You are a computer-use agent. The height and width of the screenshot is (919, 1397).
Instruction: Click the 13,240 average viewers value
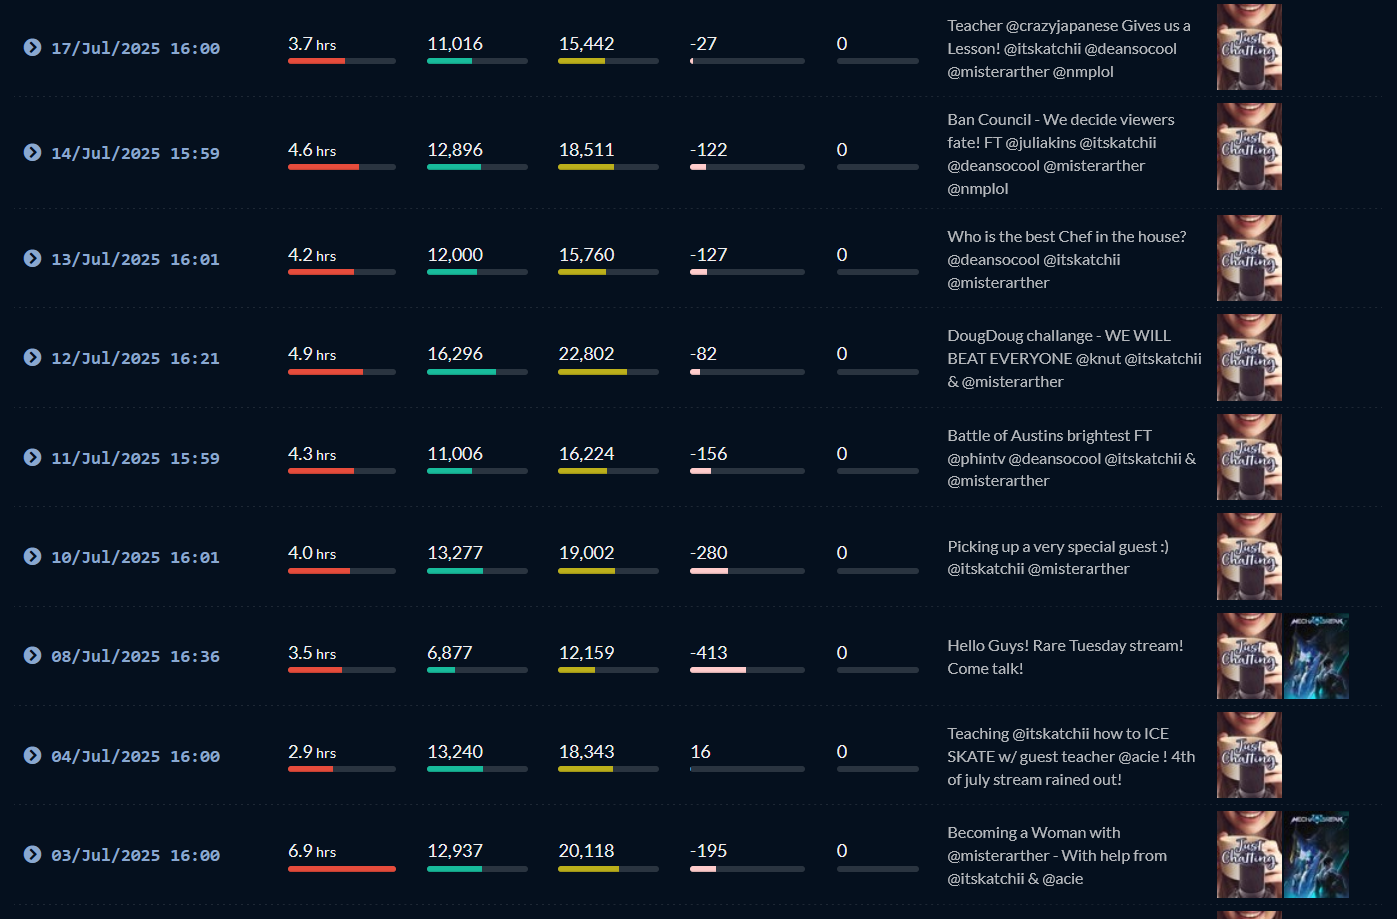coord(455,752)
